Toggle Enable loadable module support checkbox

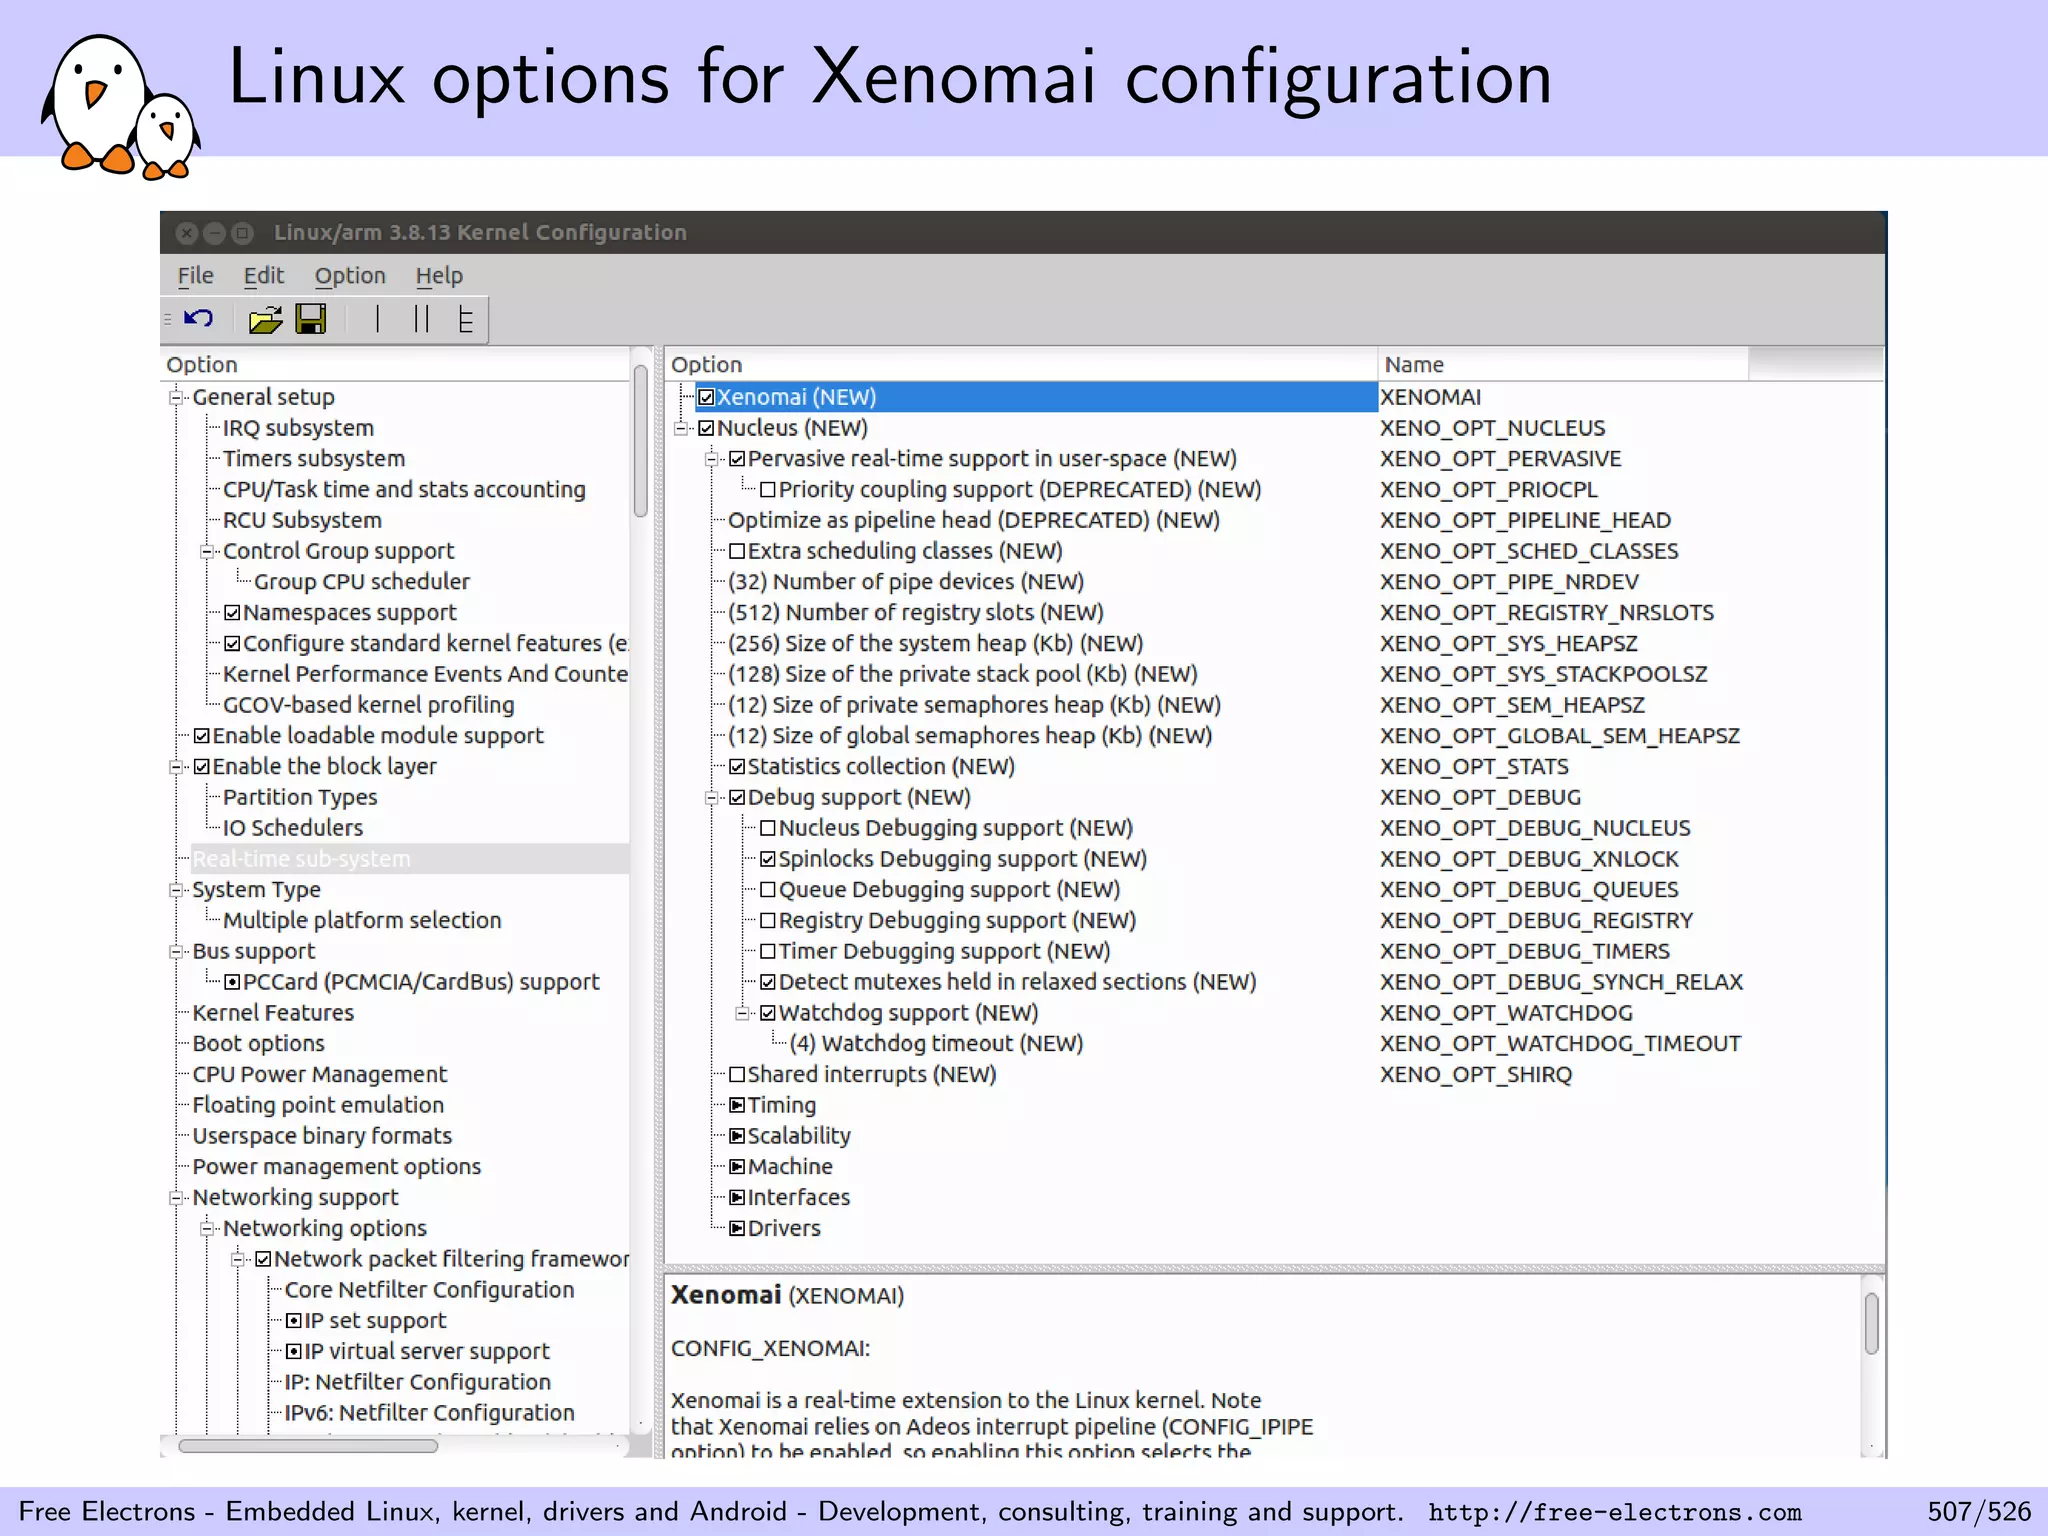click(x=202, y=736)
